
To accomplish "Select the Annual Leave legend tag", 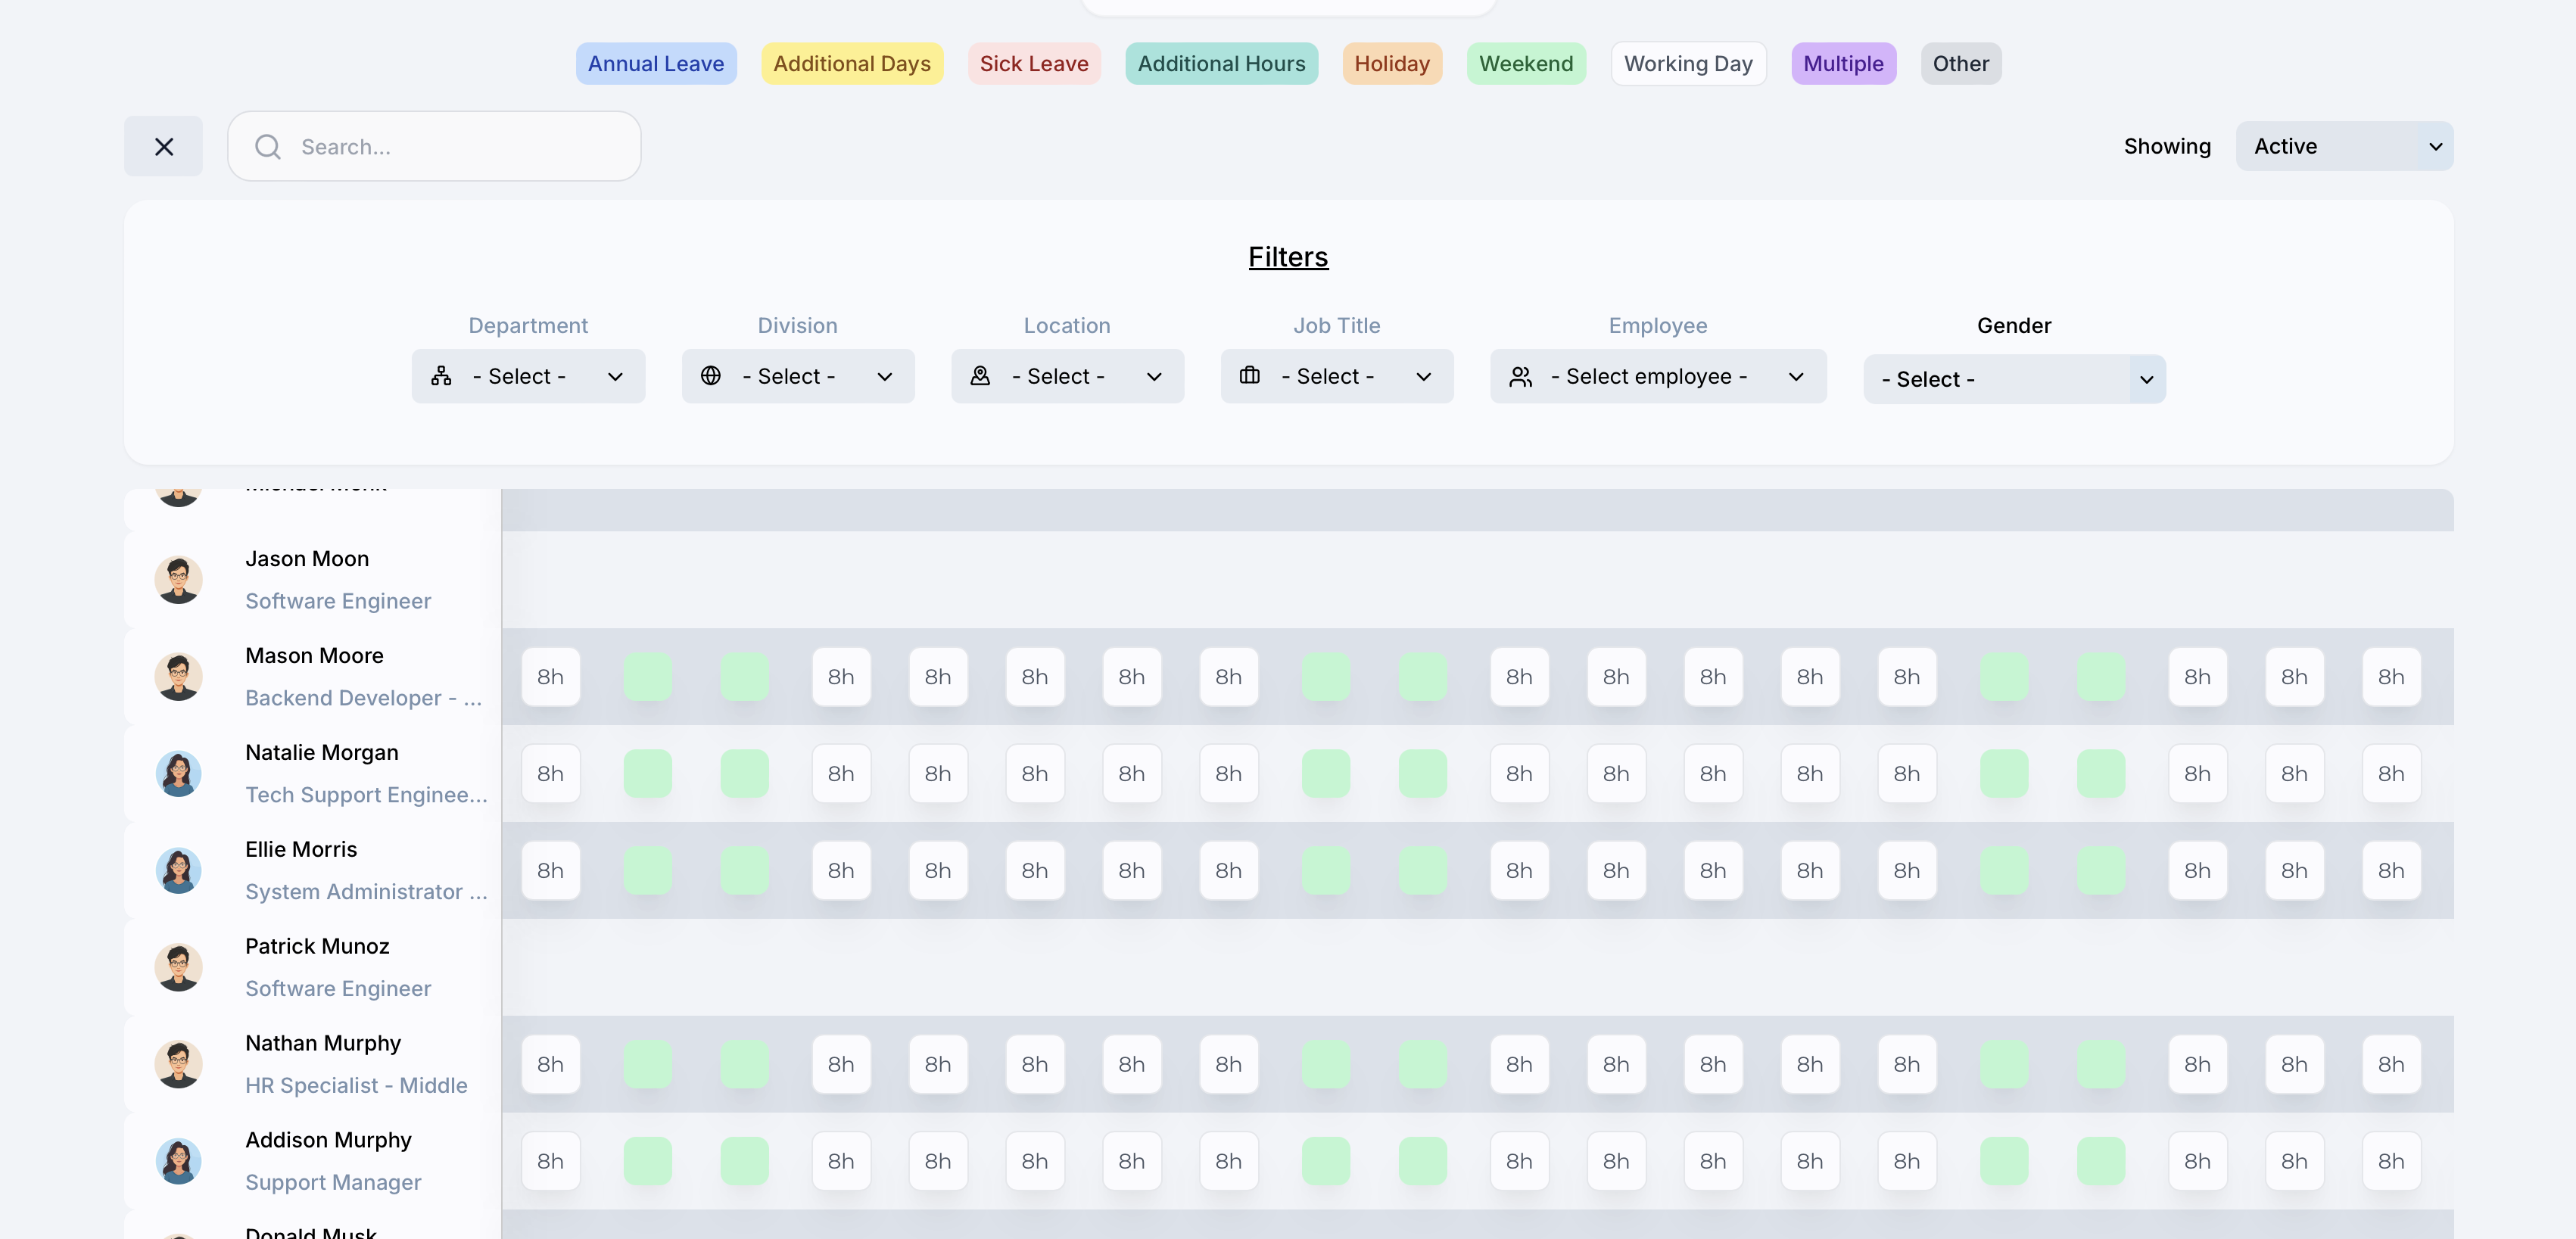I will 656,63.
